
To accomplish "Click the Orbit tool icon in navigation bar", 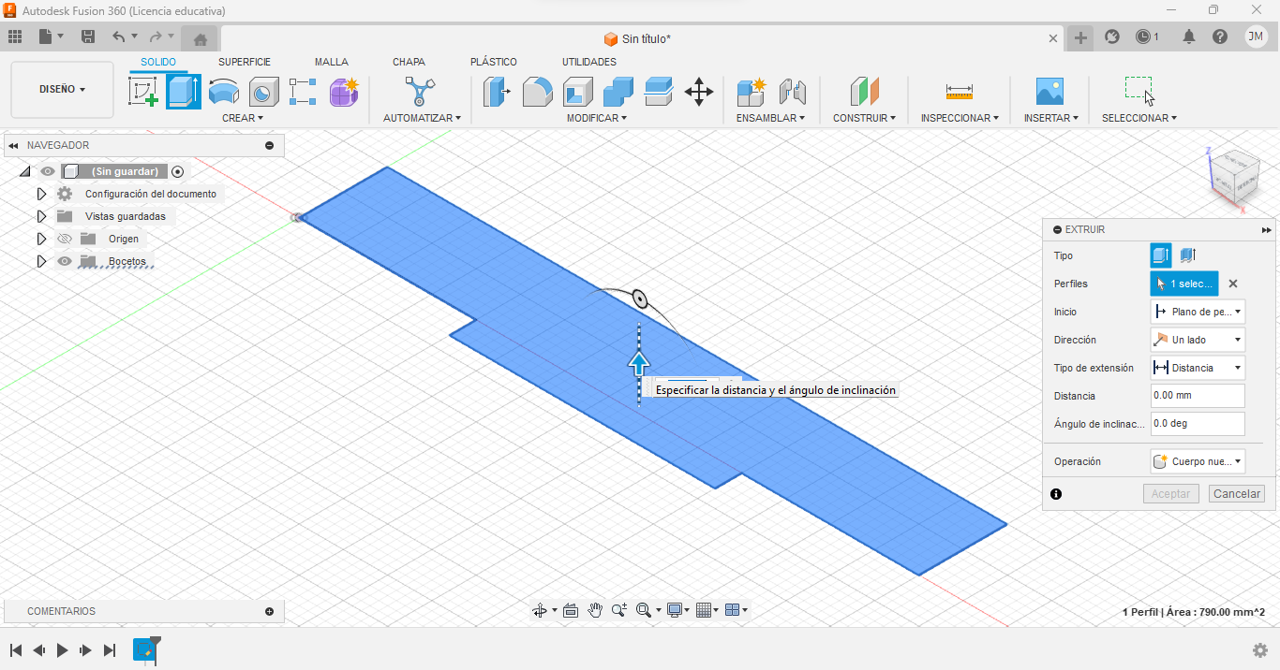I will click(539, 610).
